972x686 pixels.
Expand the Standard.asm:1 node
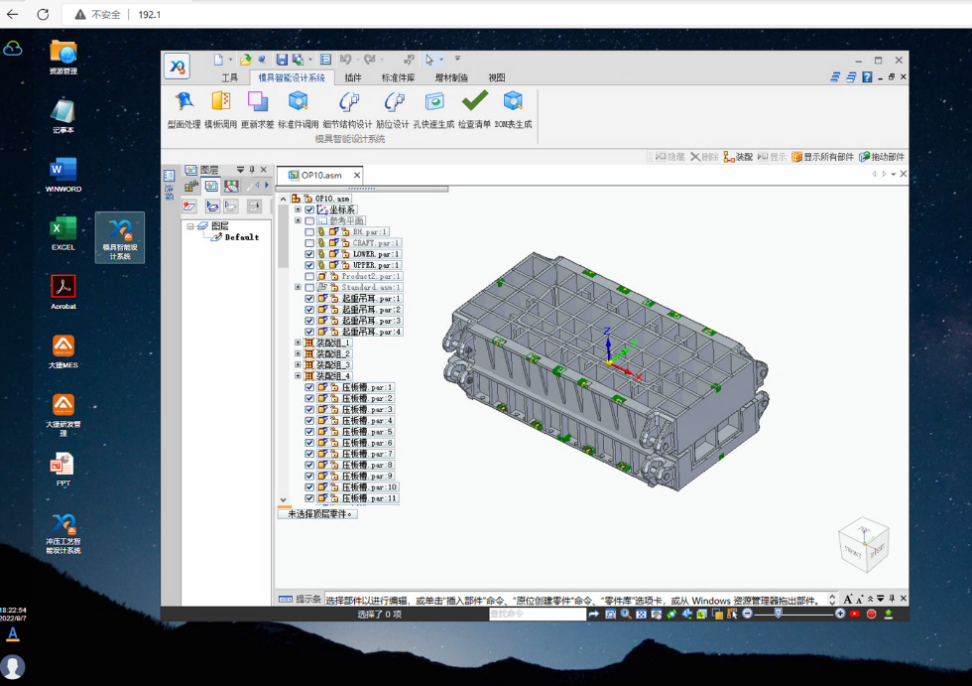tap(298, 288)
